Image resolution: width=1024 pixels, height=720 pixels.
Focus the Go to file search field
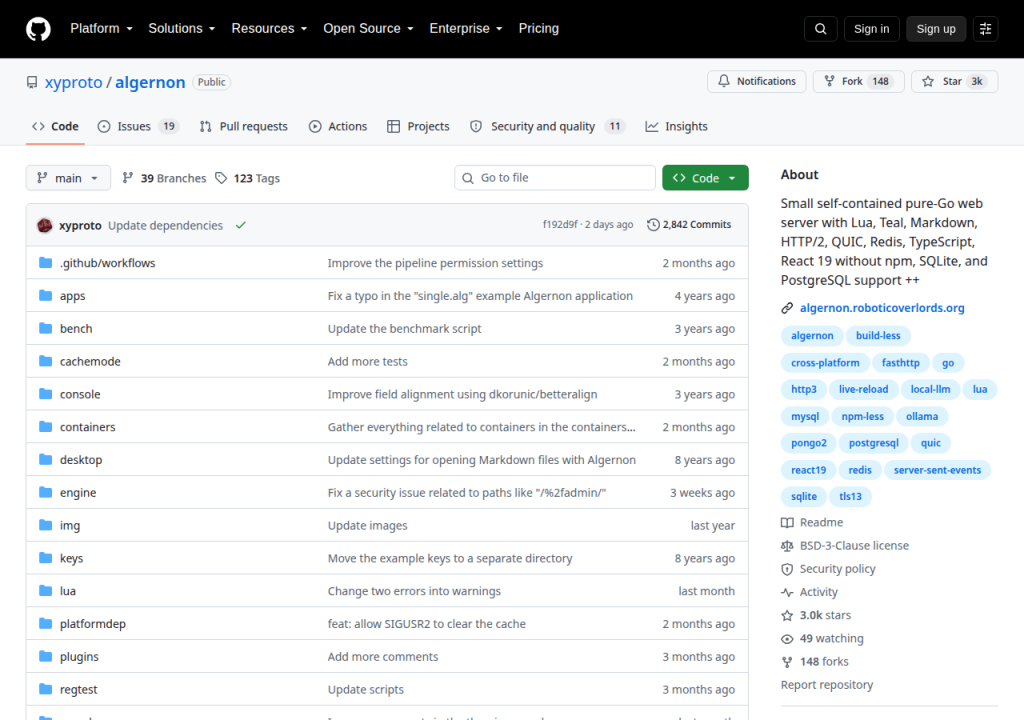click(x=554, y=178)
